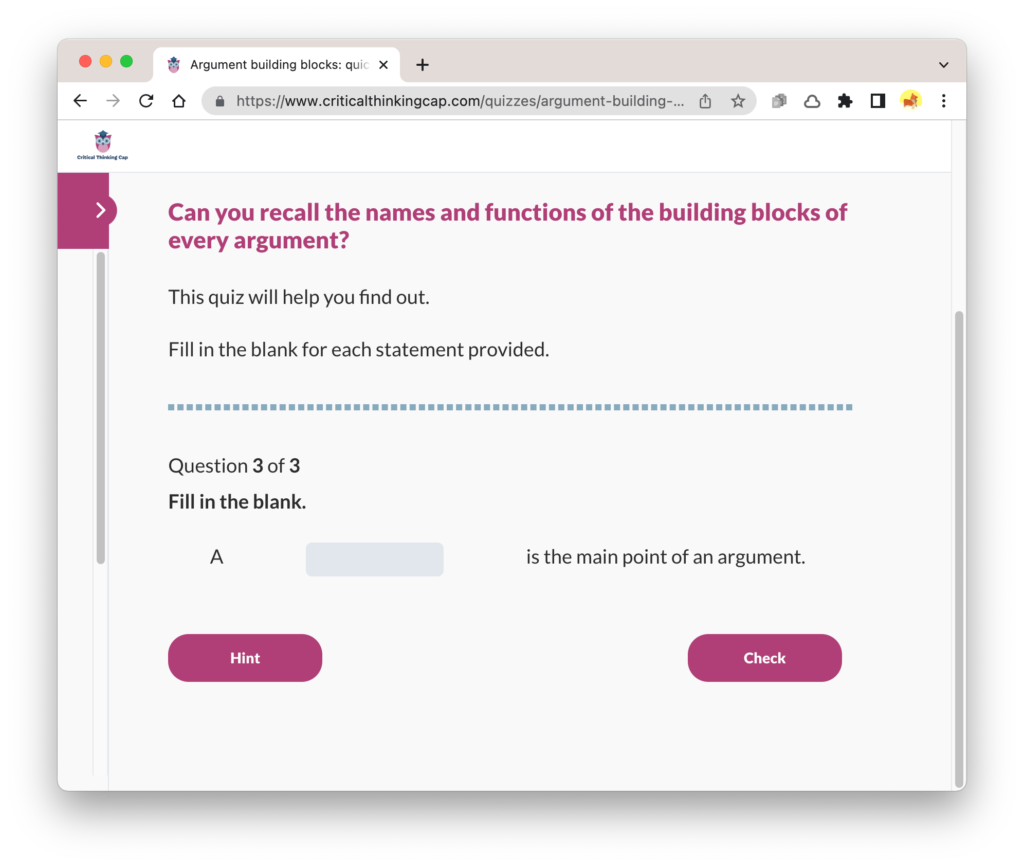1024x867 pixels.
Task: Open the browser three-dot menu
Action: pyautogui.click(x=944, y=101)
